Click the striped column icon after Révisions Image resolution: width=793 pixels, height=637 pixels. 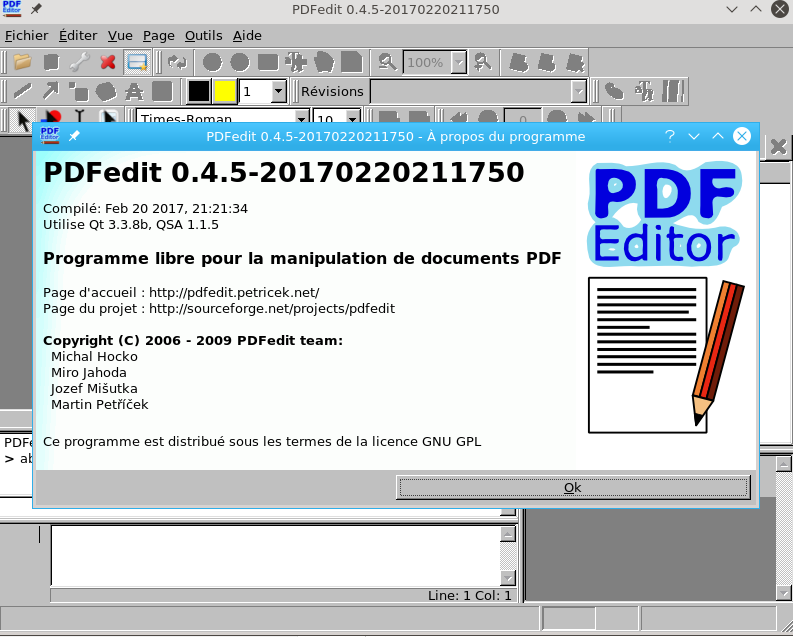tap(673, 92)
